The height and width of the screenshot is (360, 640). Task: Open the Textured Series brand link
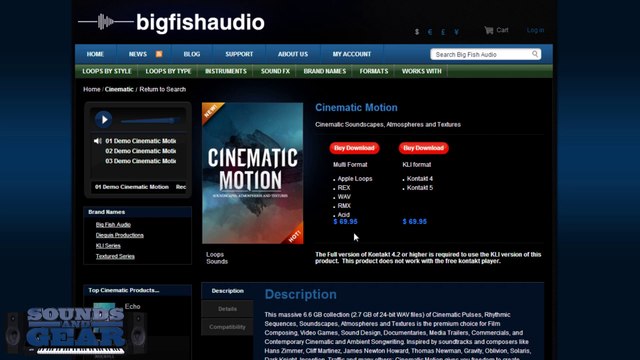point(115,256)
